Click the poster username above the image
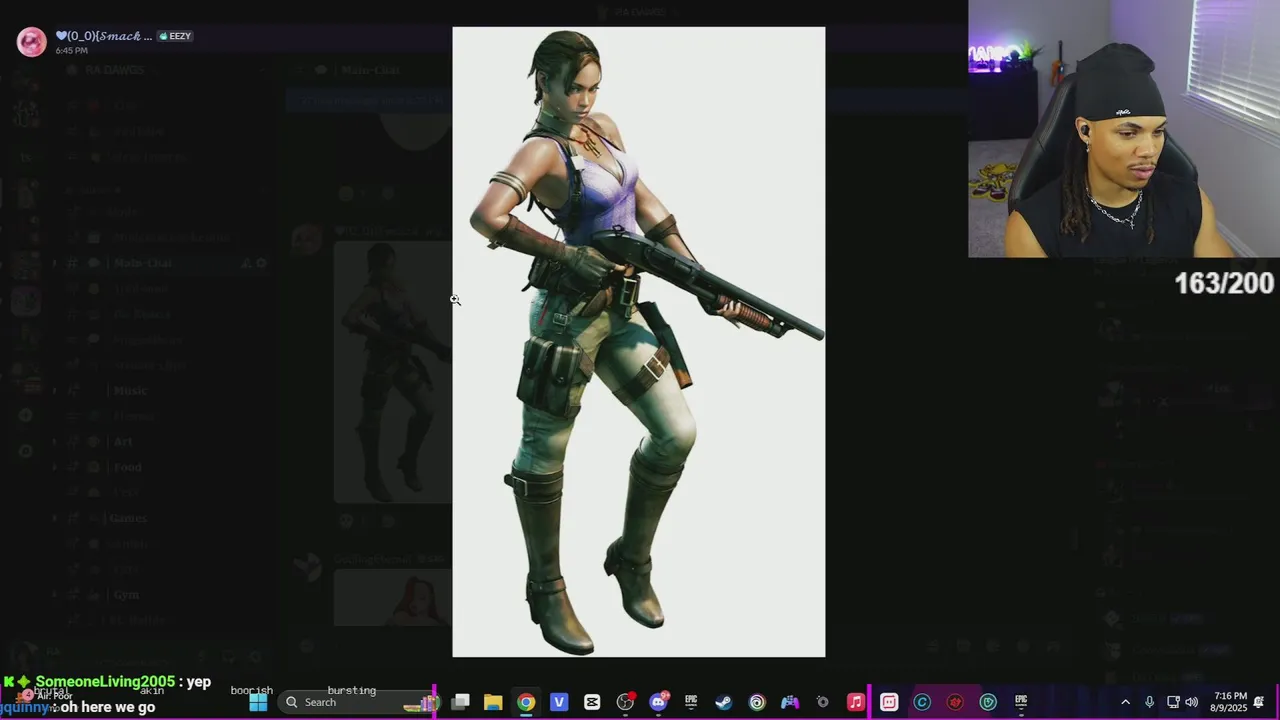The image size is (1280, 720). [x=104, y=36]
